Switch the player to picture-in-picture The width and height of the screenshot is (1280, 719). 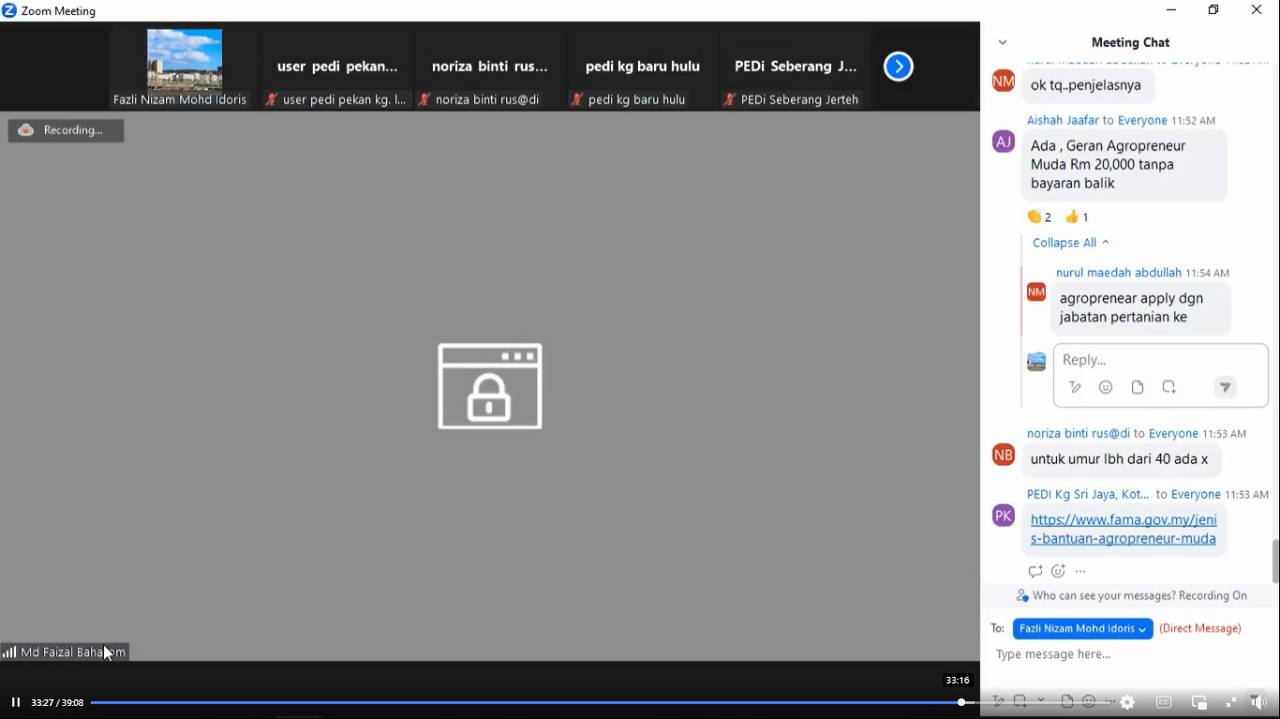pyautogui.click(x=1199, y=702)
